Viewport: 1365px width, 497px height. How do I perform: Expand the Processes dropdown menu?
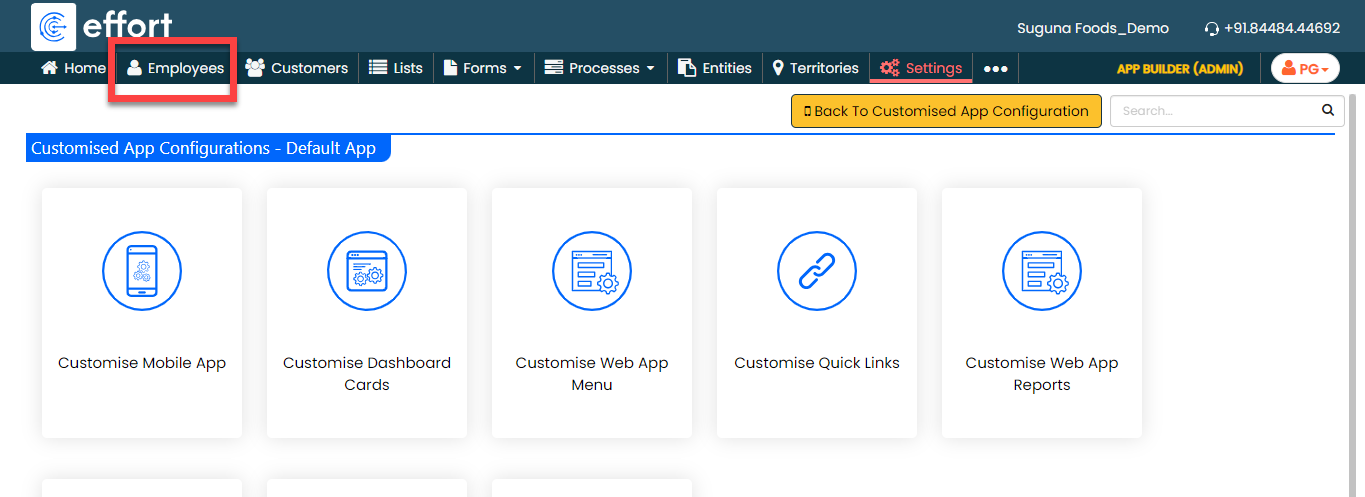pyautogui.click(x=599, y=68)
